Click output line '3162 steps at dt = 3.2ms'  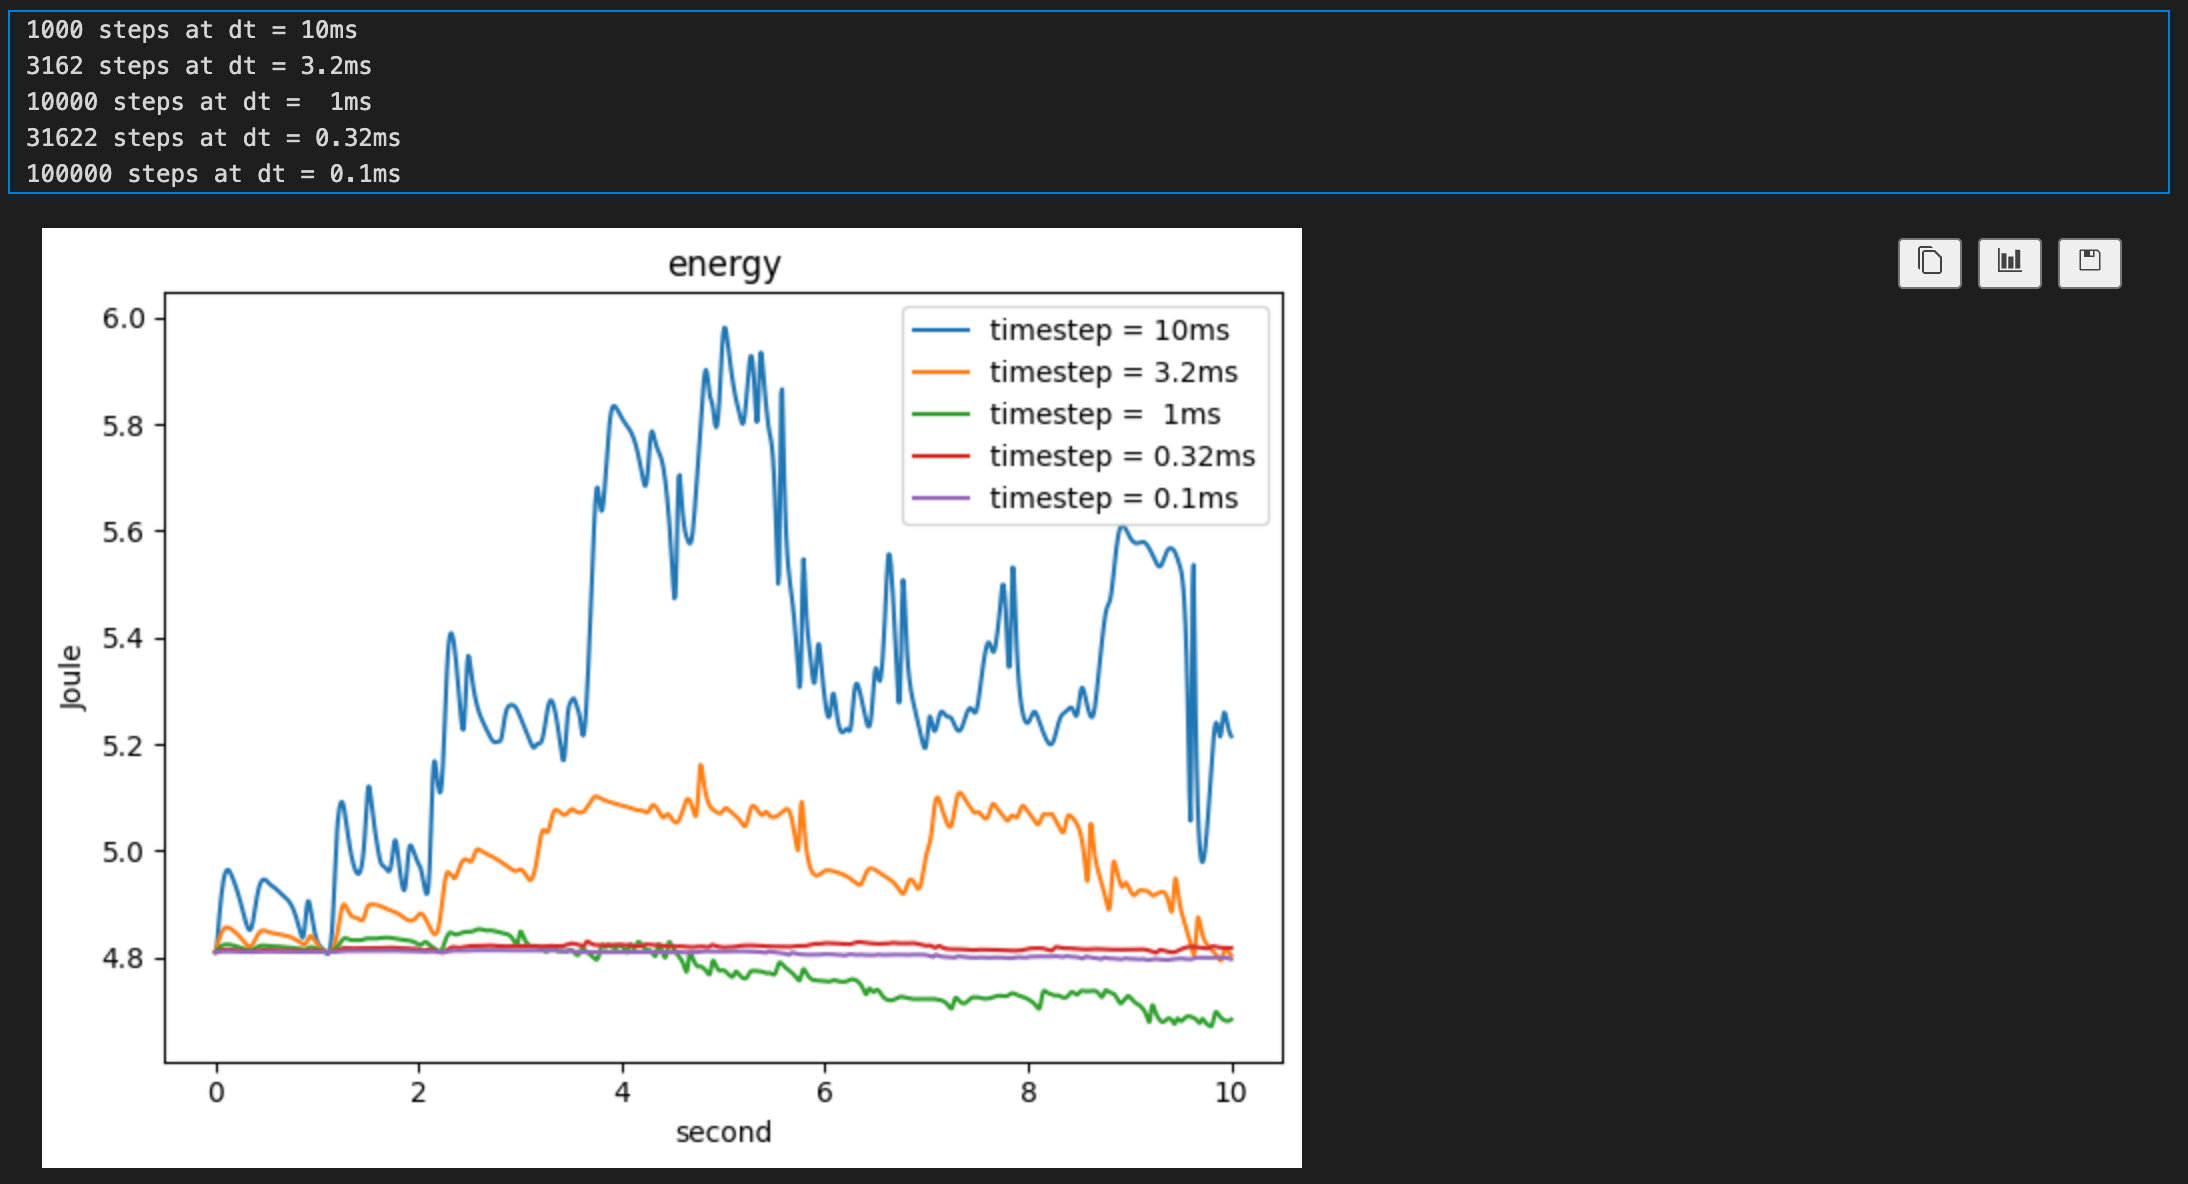[x=198, y=66]
